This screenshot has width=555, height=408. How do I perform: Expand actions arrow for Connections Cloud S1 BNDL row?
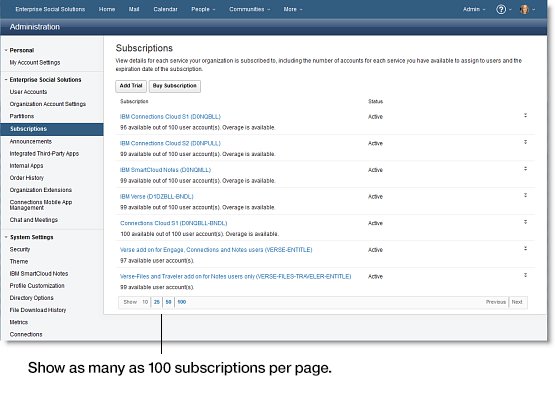(x=526, y=222)
